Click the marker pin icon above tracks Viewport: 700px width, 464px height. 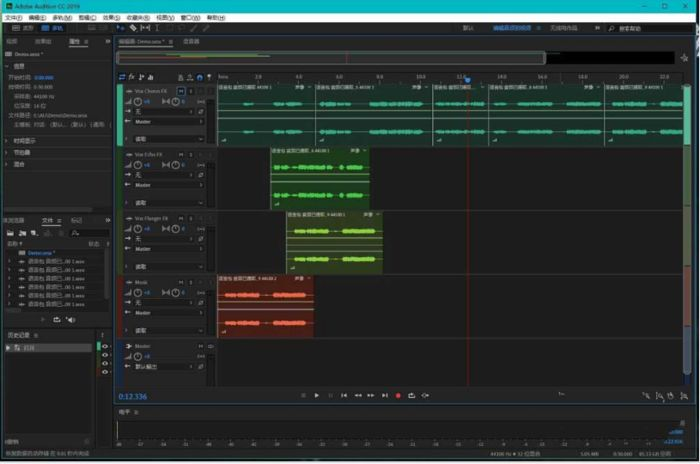click(209, 78)
